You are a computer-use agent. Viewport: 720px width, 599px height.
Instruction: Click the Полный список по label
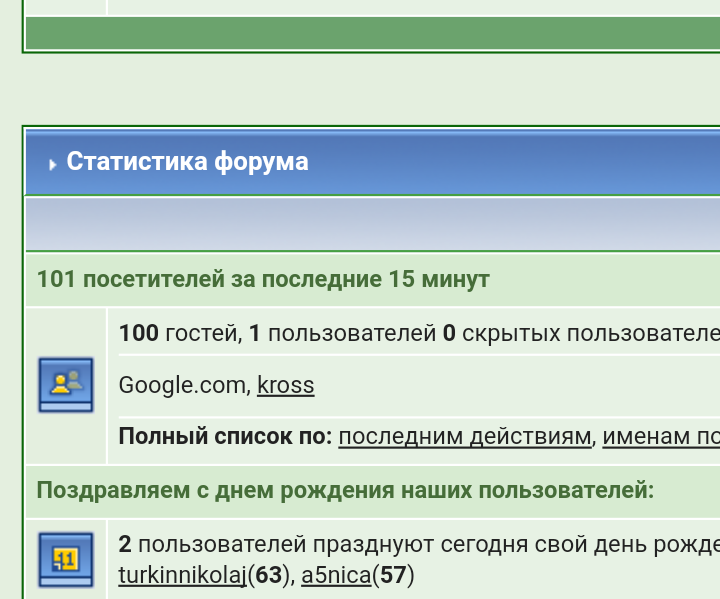pos(225,437)
